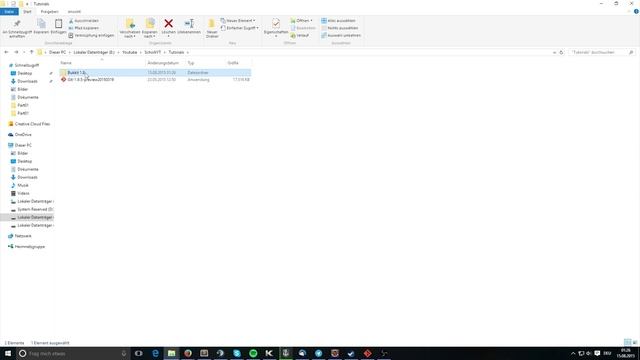This screenshot has height=360, width=640.
Task: Click the taskbar clock and date
Action: coord(625,353)
